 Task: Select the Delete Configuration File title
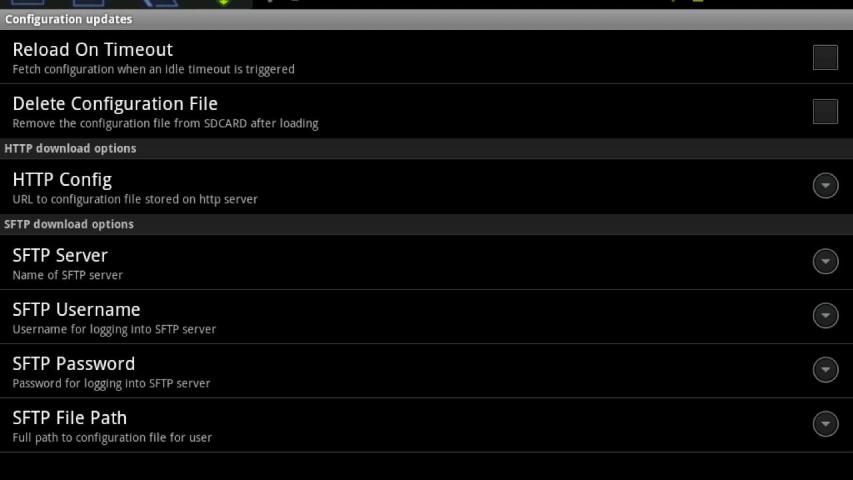point(115,104)
